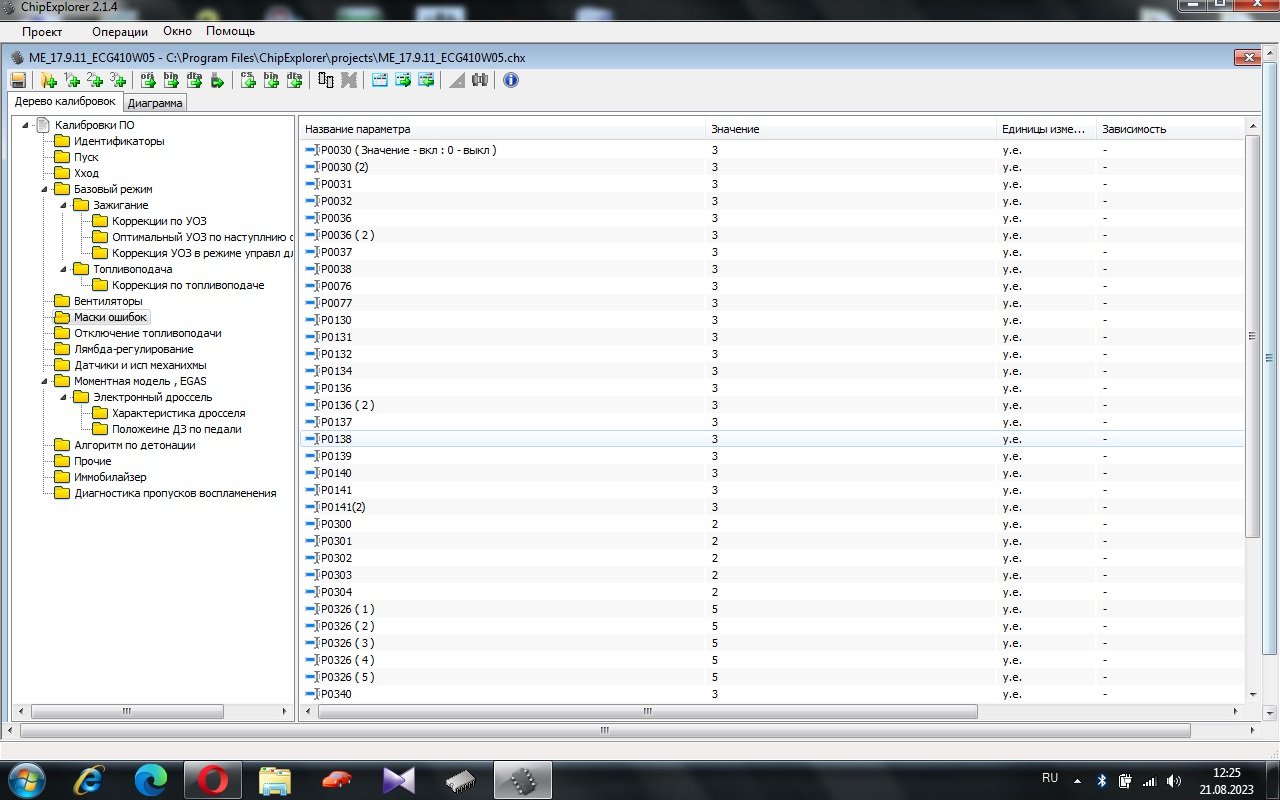This screenshot has width=1280, height=800.
Task: Collapse the Электронный дроссель node
Action: point(63,397)
